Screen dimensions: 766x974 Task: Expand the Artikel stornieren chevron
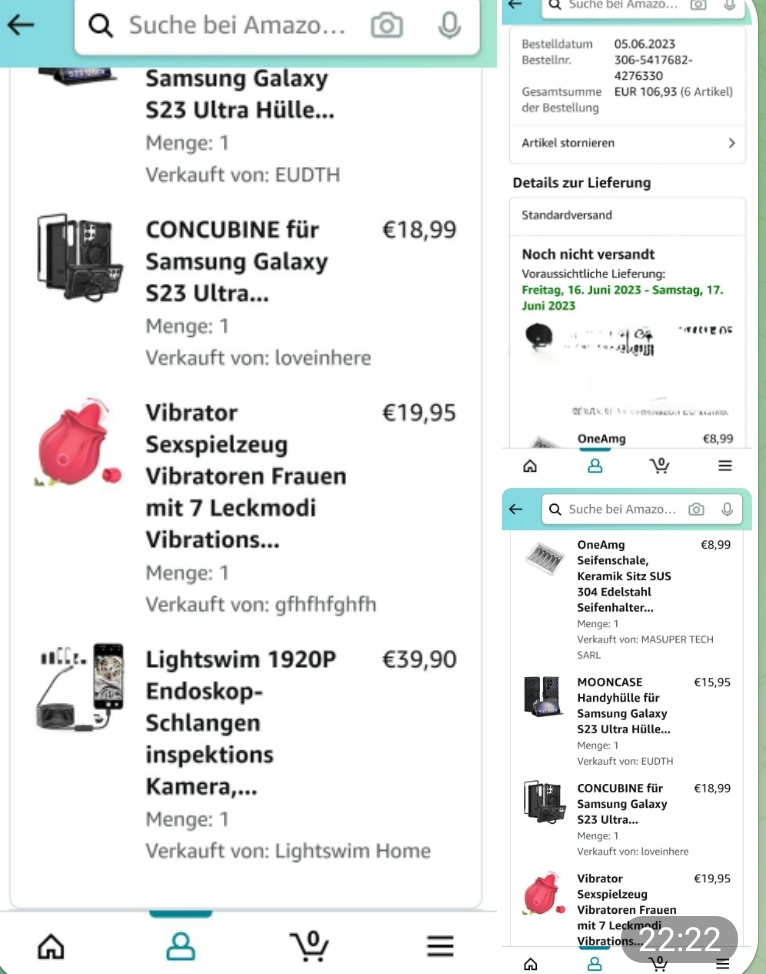[731, 143]
